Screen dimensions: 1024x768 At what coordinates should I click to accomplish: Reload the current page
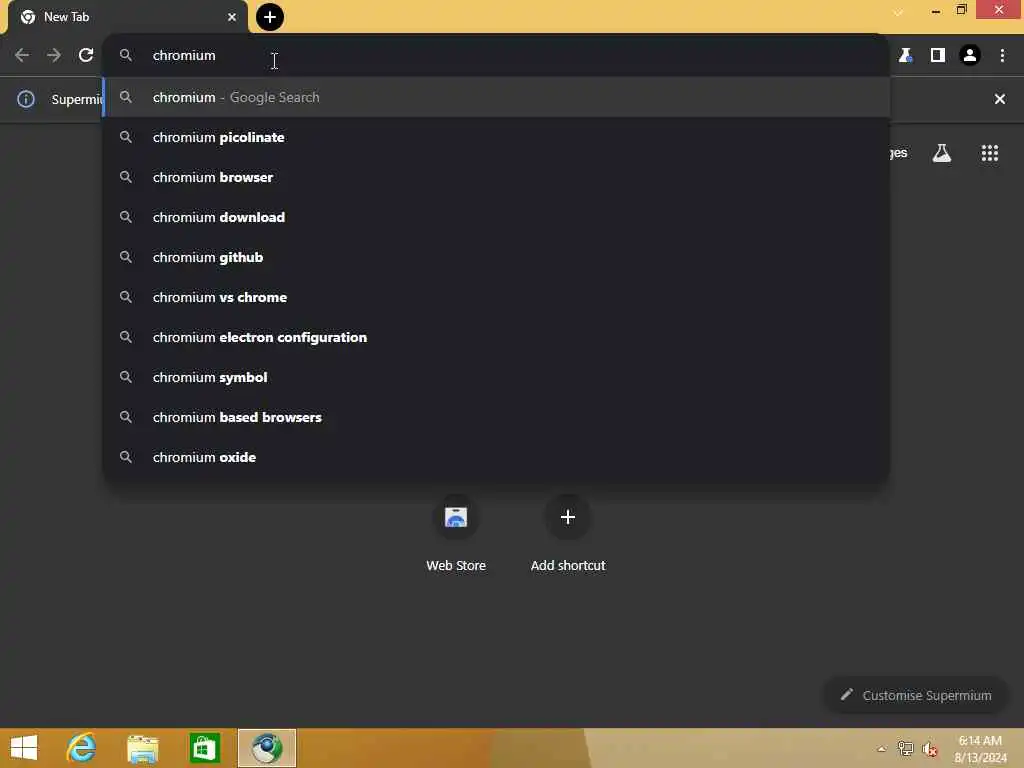click(x=86, y=56)
